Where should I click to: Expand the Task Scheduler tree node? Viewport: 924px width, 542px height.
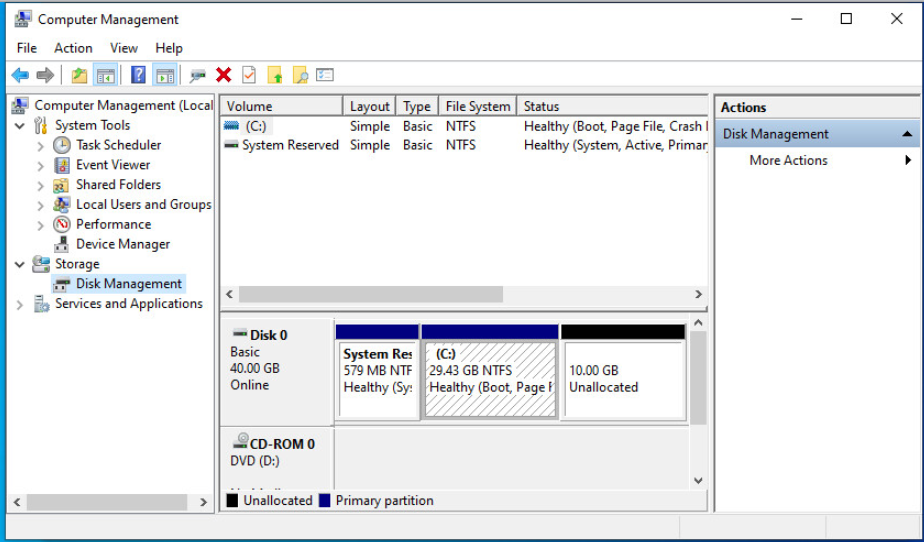click(41, 145)
